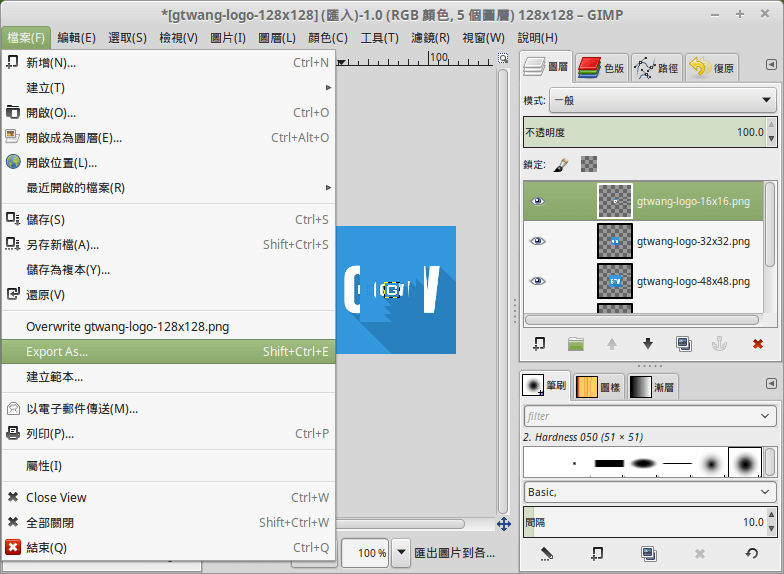Open the layer mode dropdown
This screenshot has width=784, height=574.
pyautogui.click(x=650, y=100)
